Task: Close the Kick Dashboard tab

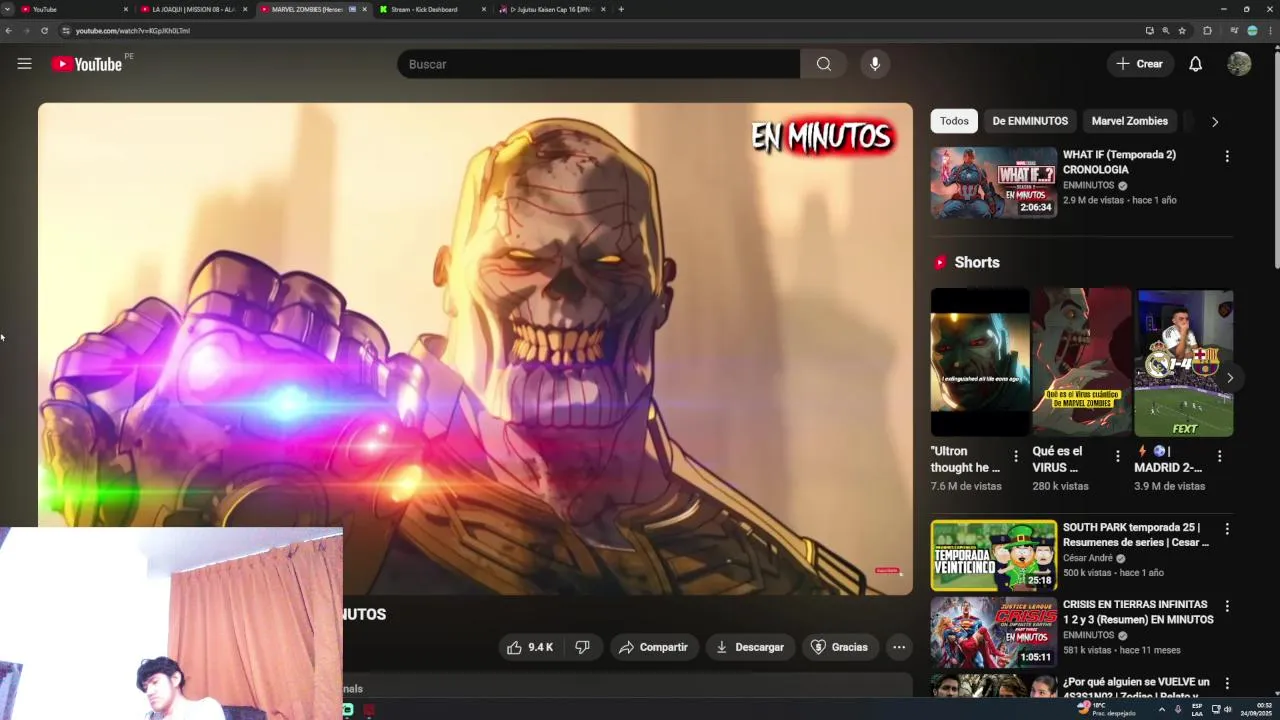Action: (484, 9)
